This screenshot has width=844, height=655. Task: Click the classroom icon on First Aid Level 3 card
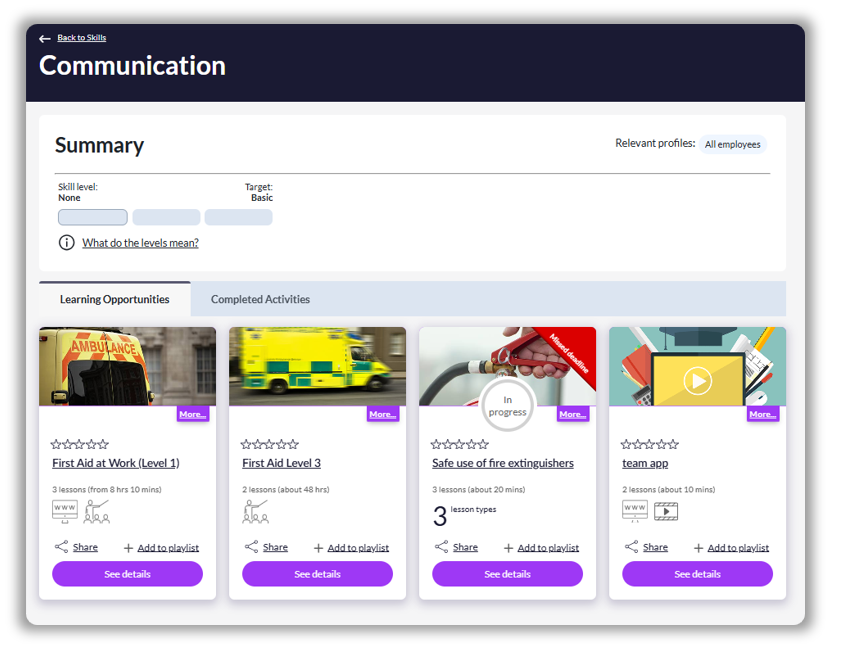click(255, 511)
